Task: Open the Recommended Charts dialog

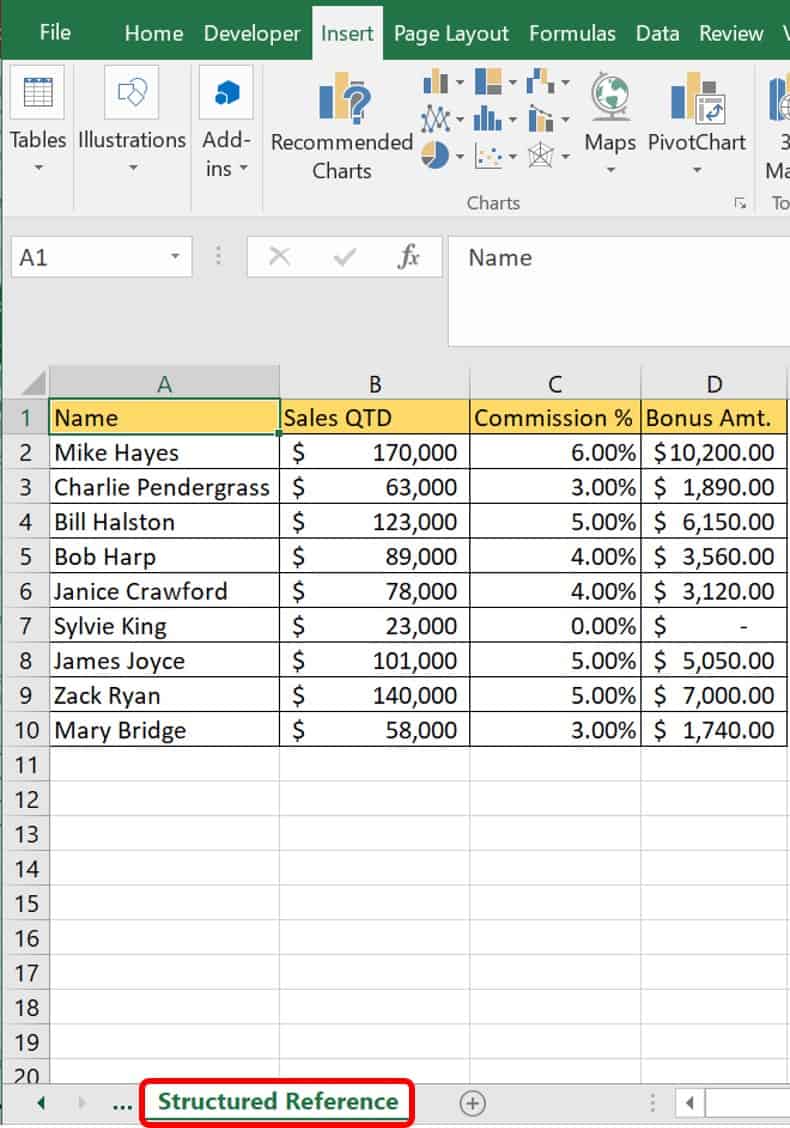Action: pos(341,129)
